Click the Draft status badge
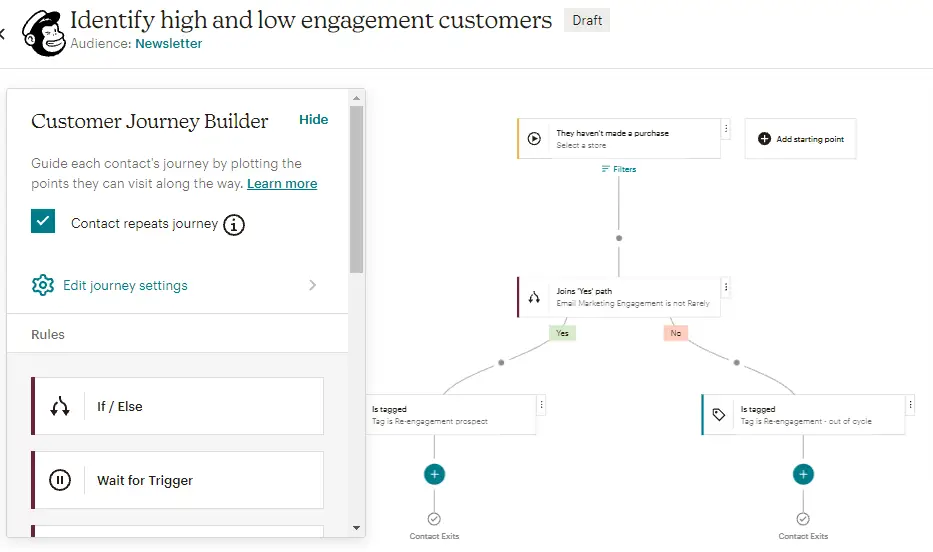933x552 pixels. 587,20
